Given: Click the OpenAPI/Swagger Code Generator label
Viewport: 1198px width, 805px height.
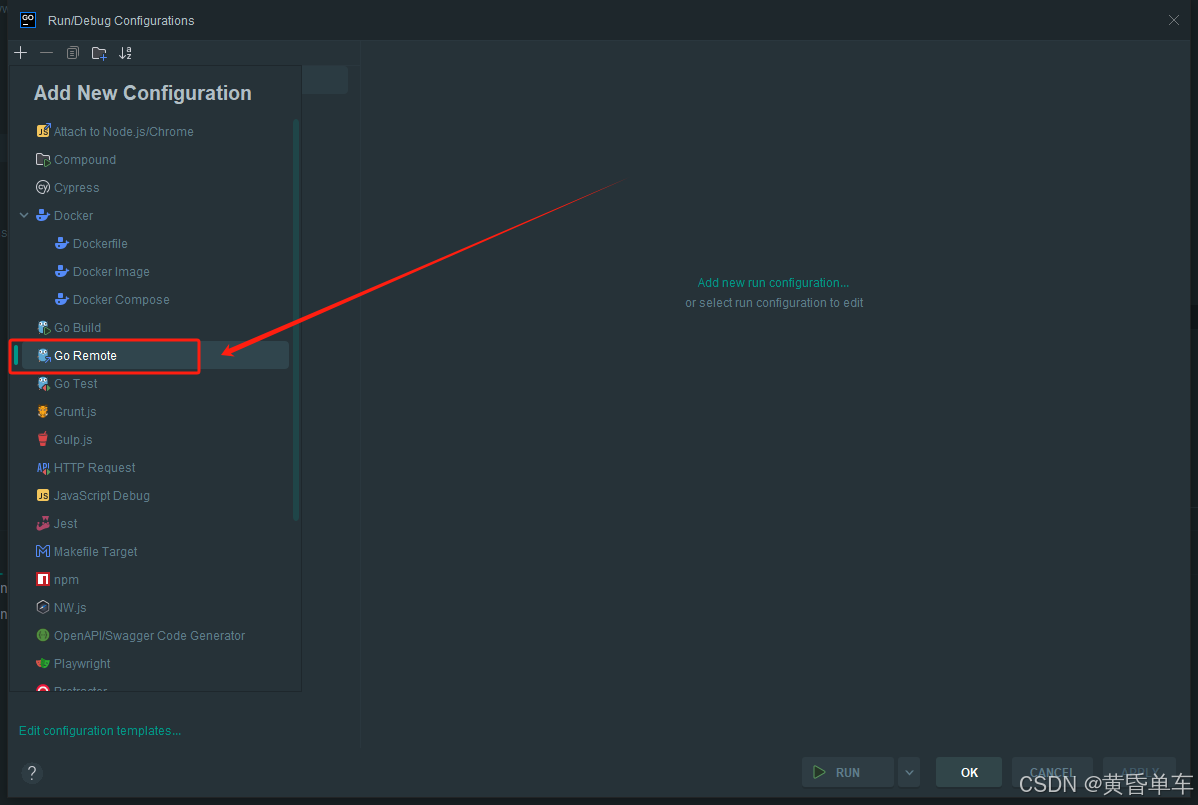Looking at the screenshot, I should click(150, 635).
